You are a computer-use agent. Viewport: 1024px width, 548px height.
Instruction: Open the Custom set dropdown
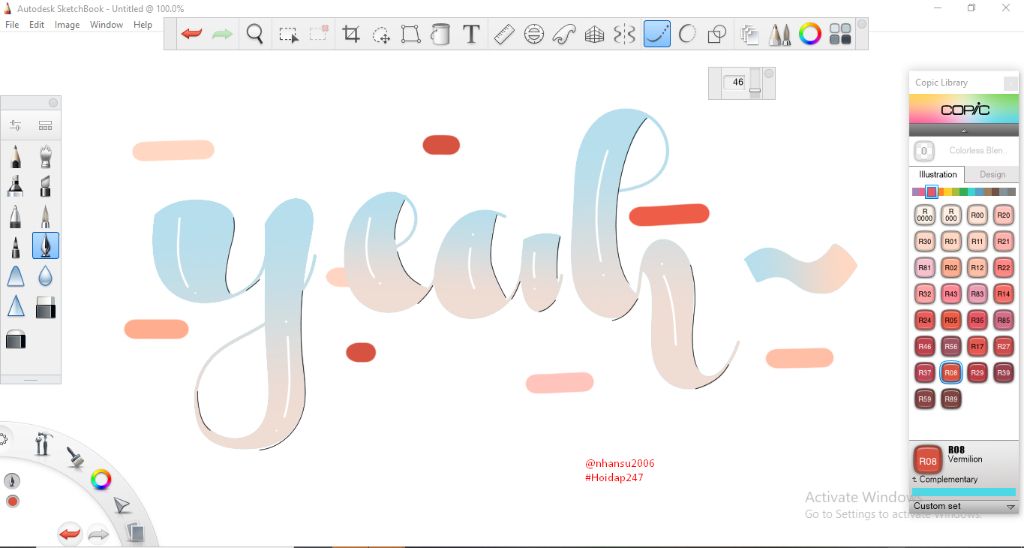point(963,506)
